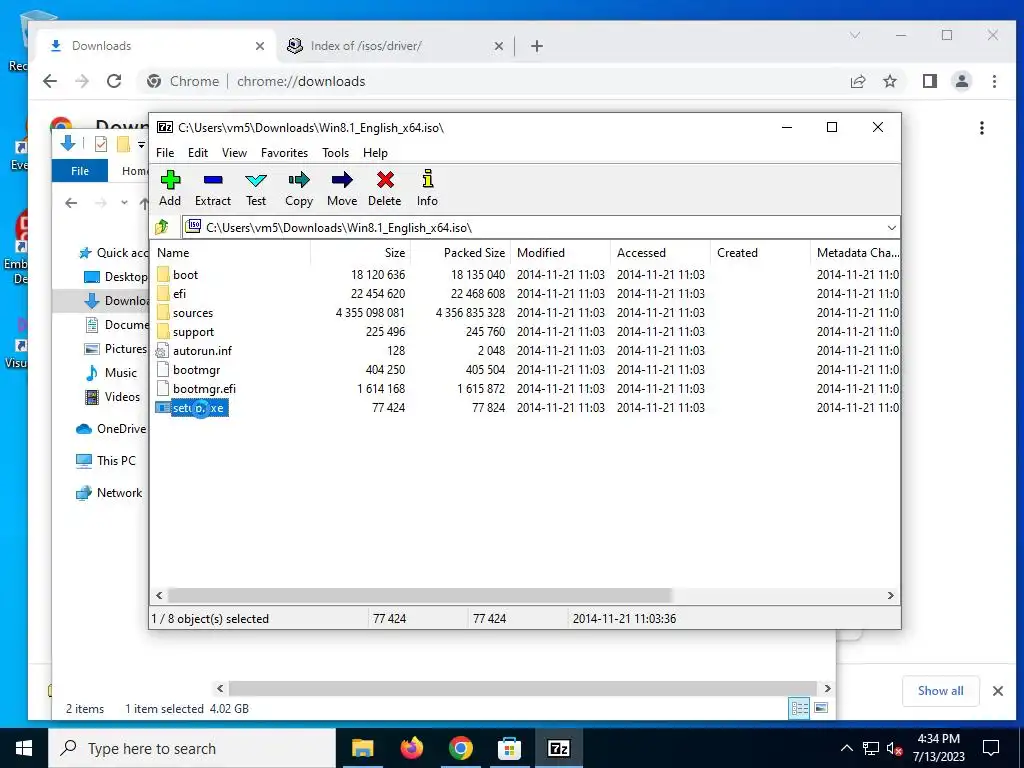Open the Windows Start menu
Viewport: 1024px width, 768px height.
coord(24,748)
